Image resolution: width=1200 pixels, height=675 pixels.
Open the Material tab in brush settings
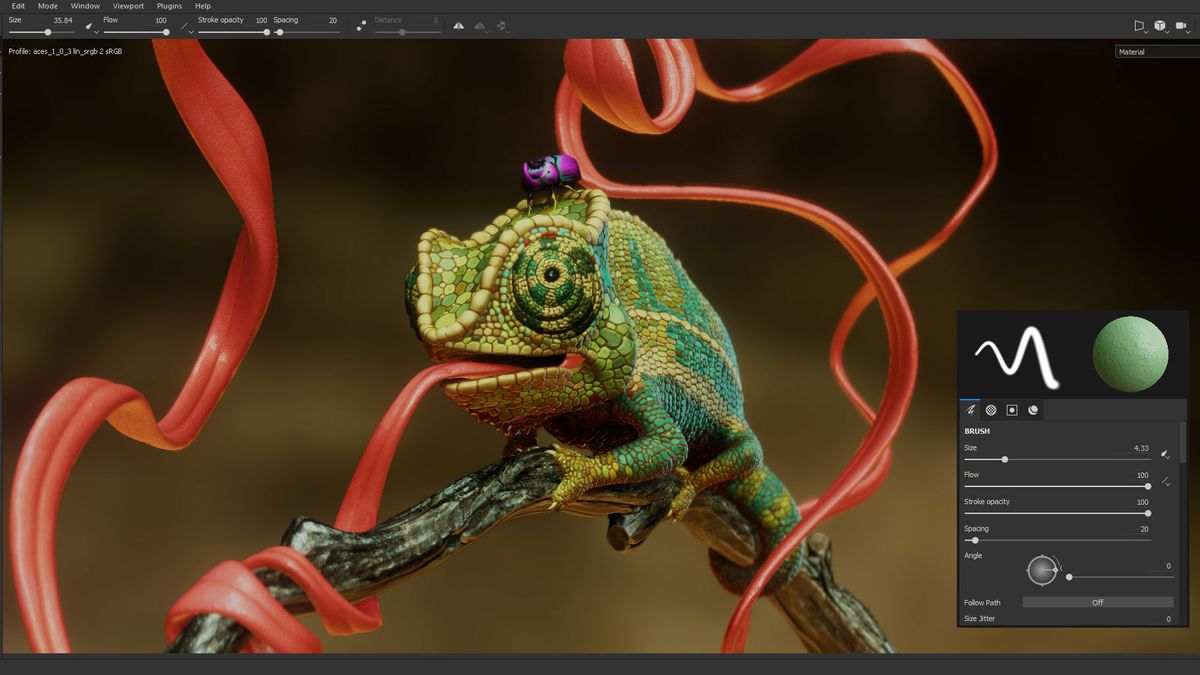coord(1032,410)
